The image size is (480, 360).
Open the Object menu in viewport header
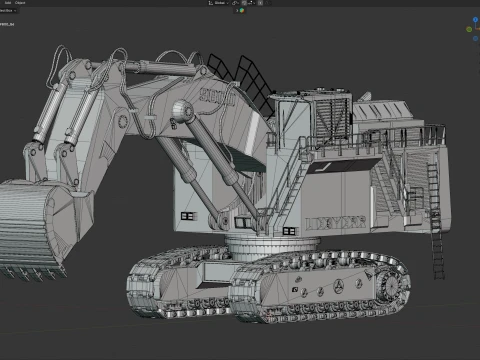click(x=20, y=3)
